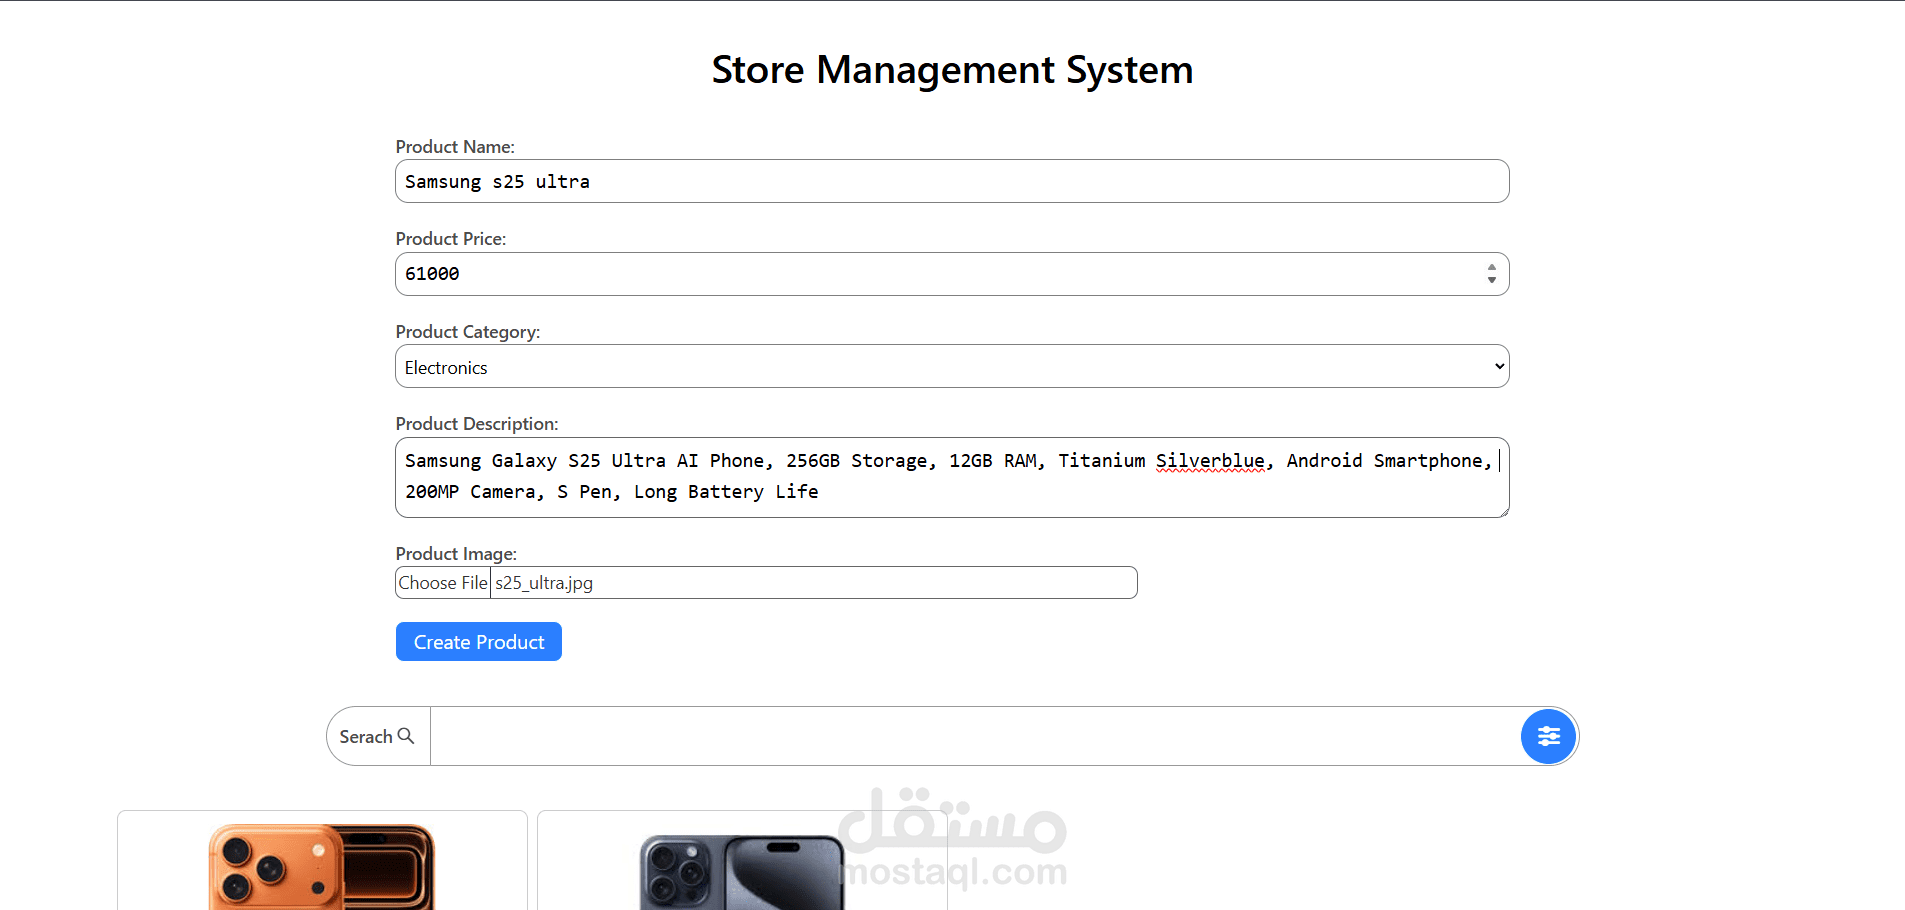Click the Choose File button
This screenshot has width=1905, height=910.
point(443,583)
